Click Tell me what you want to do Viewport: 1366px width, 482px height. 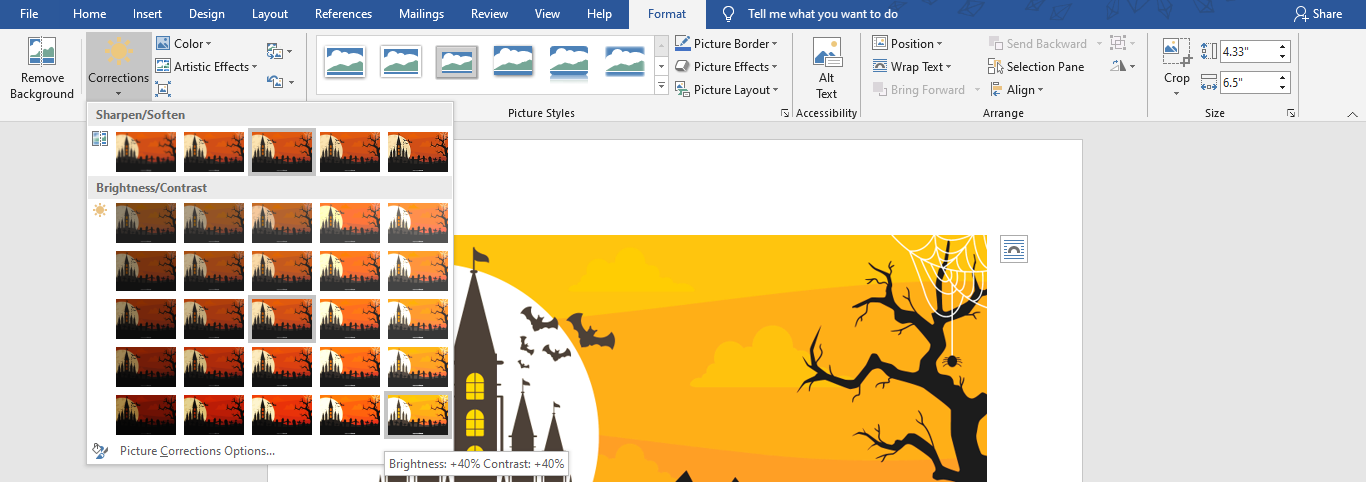[822, 14]
